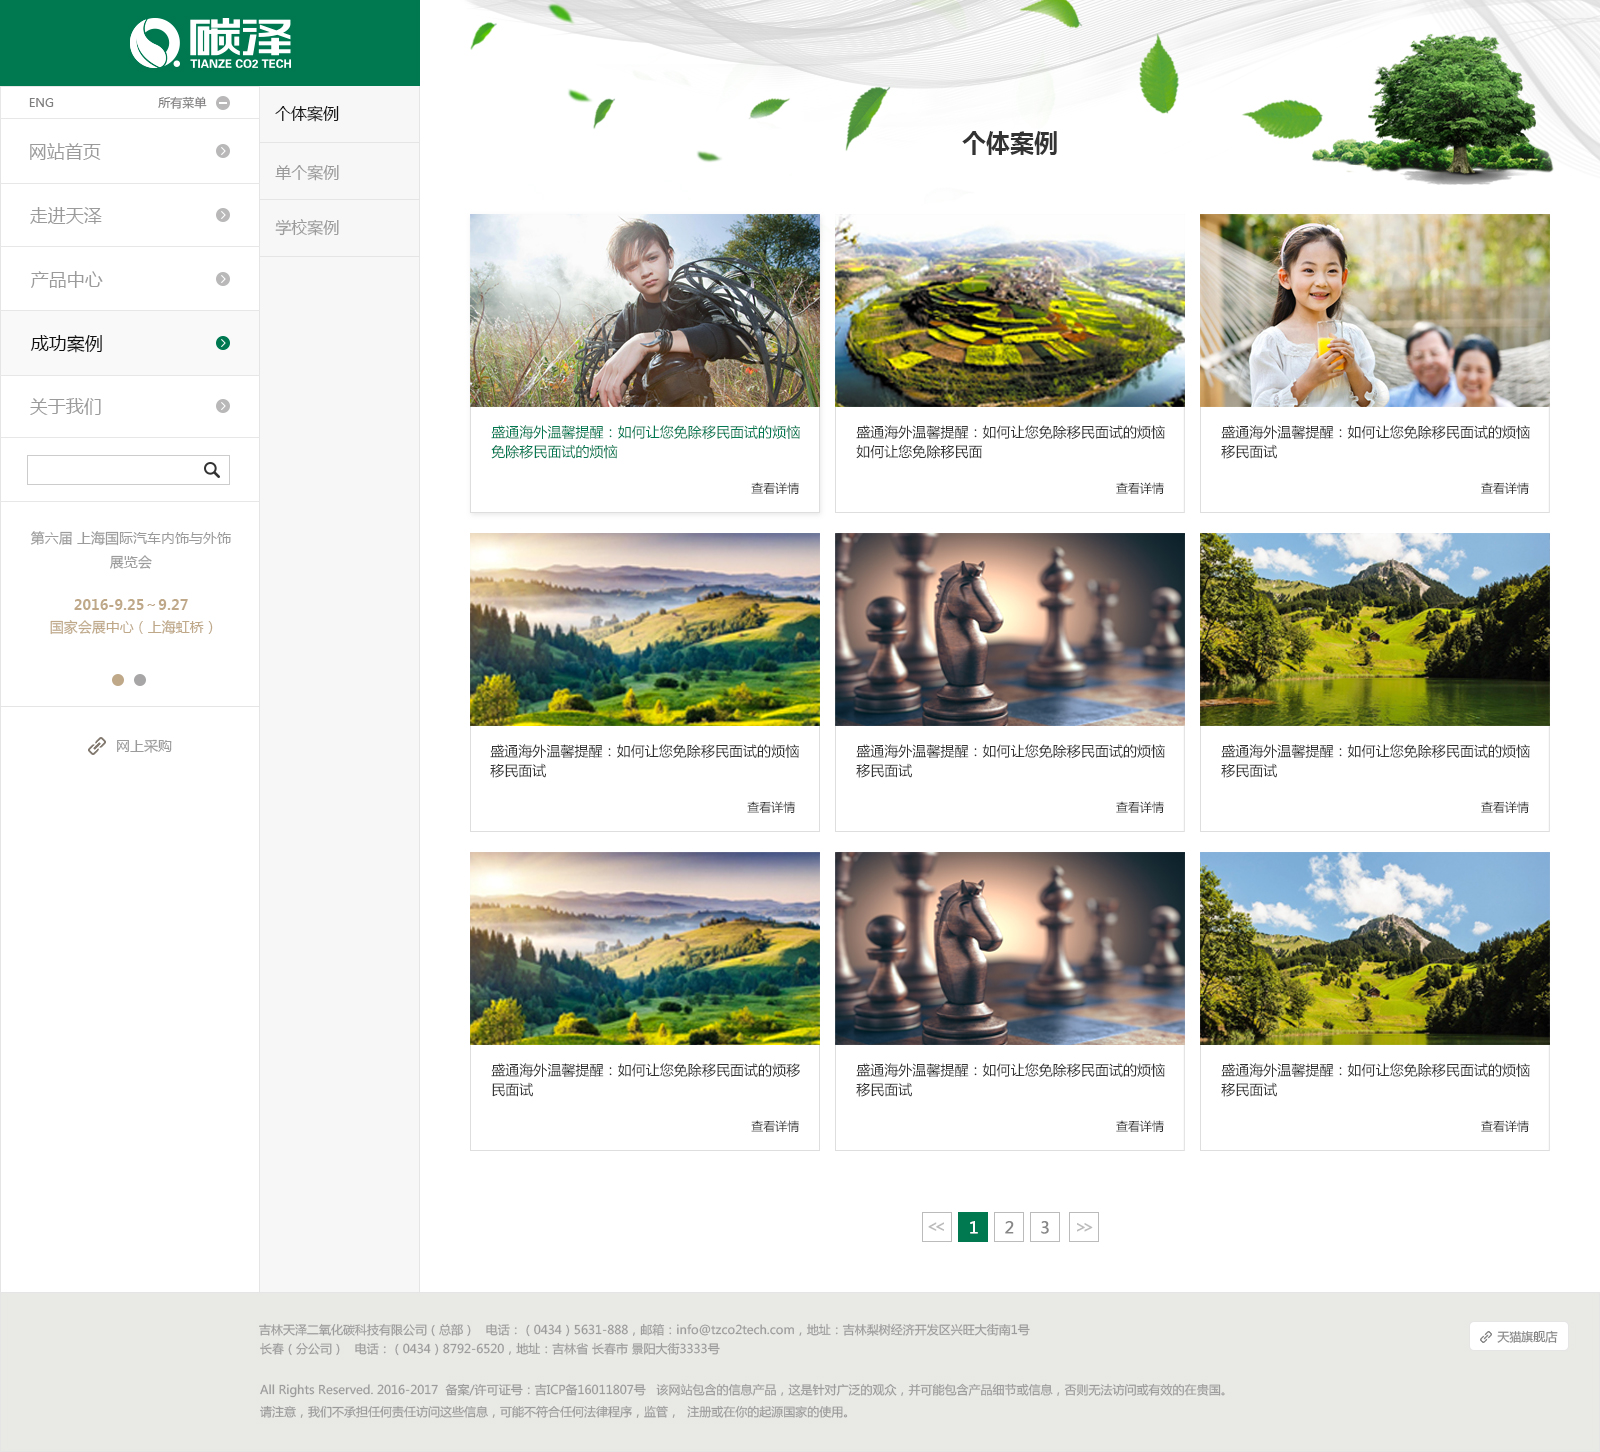Image resolution: width=1600 pixels, height=1452 pixels.
Task: Click into the sidebar search field
Action: click(112, 470)
